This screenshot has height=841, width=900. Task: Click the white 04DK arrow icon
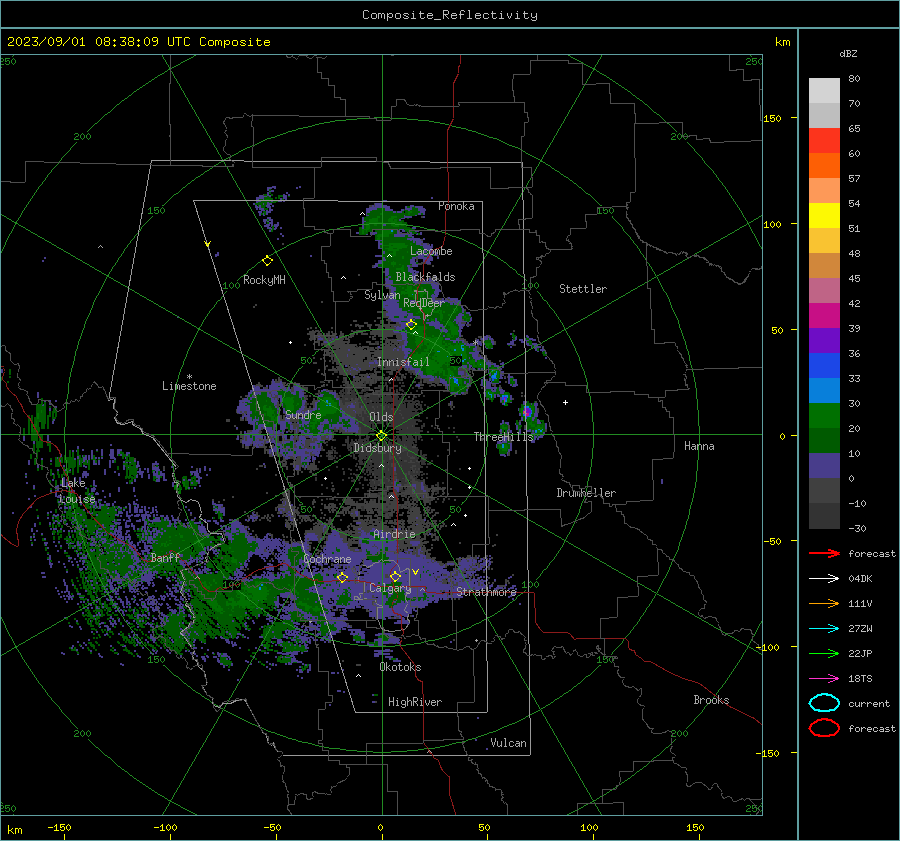[824, 578]
